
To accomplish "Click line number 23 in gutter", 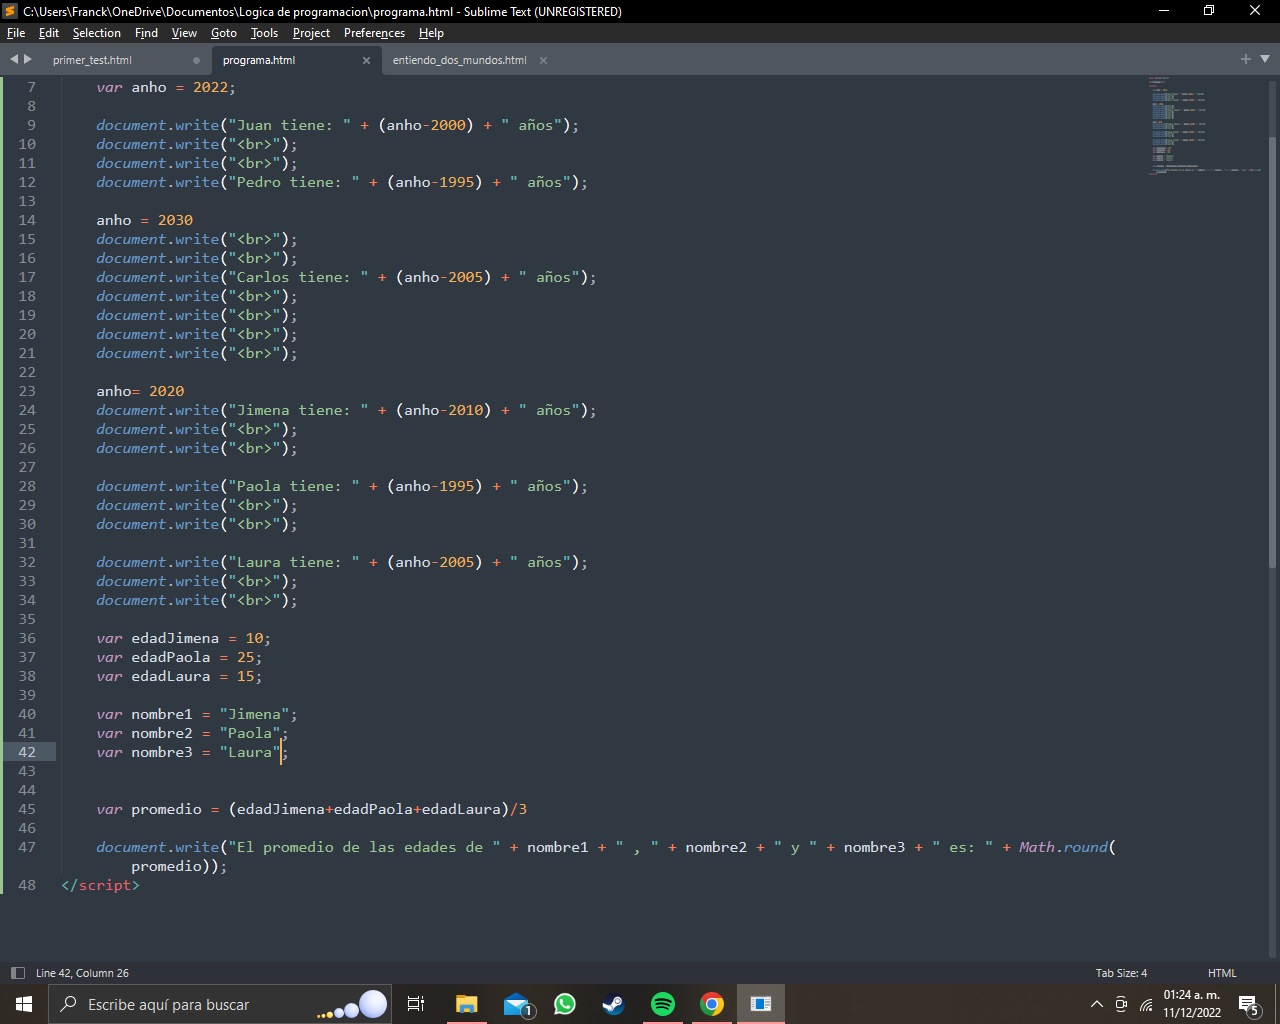I will pyautogui.click(x=26, y=391).
